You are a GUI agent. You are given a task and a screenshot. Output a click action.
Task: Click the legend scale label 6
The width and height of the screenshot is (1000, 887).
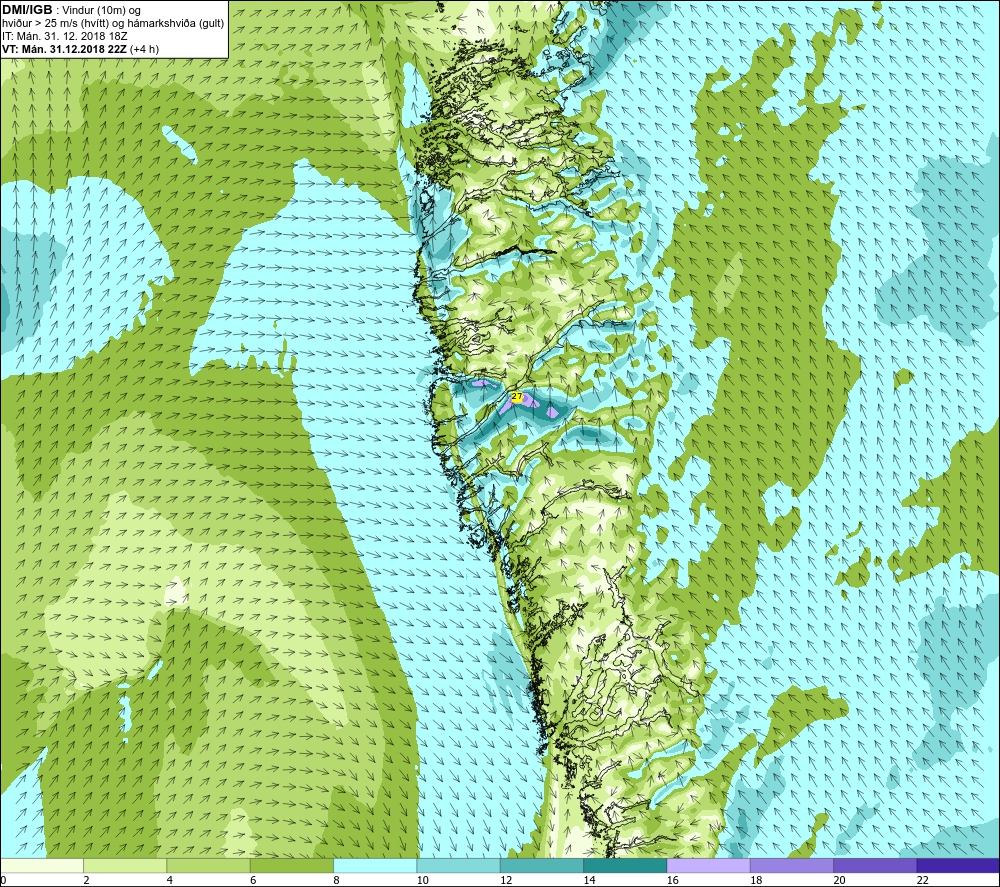253,880
